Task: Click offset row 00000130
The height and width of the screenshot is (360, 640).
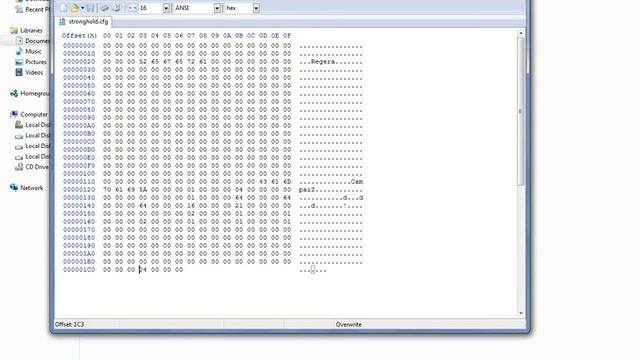Action: click(x=79, y=198)
